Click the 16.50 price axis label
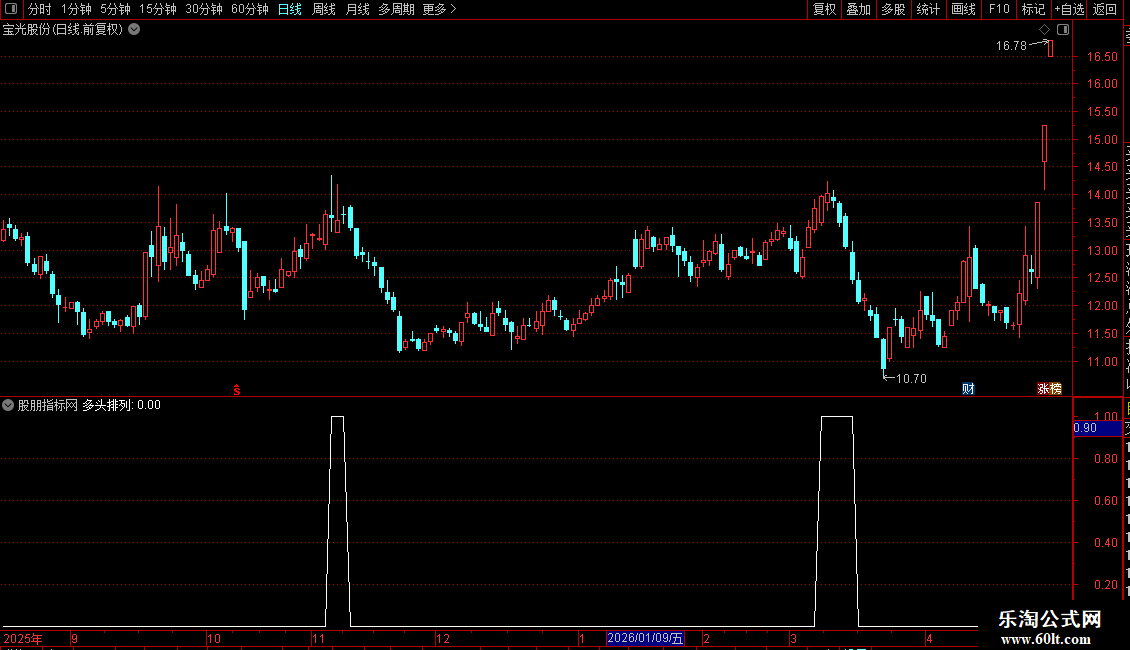 tap(1103, 56)
